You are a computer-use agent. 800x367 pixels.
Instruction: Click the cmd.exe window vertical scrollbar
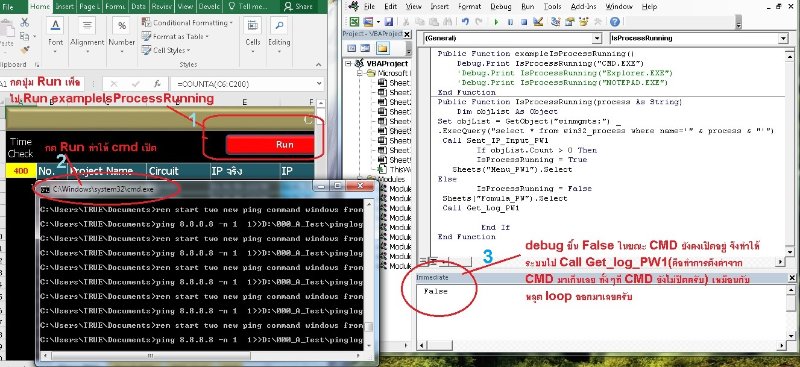tap(369, 275)
